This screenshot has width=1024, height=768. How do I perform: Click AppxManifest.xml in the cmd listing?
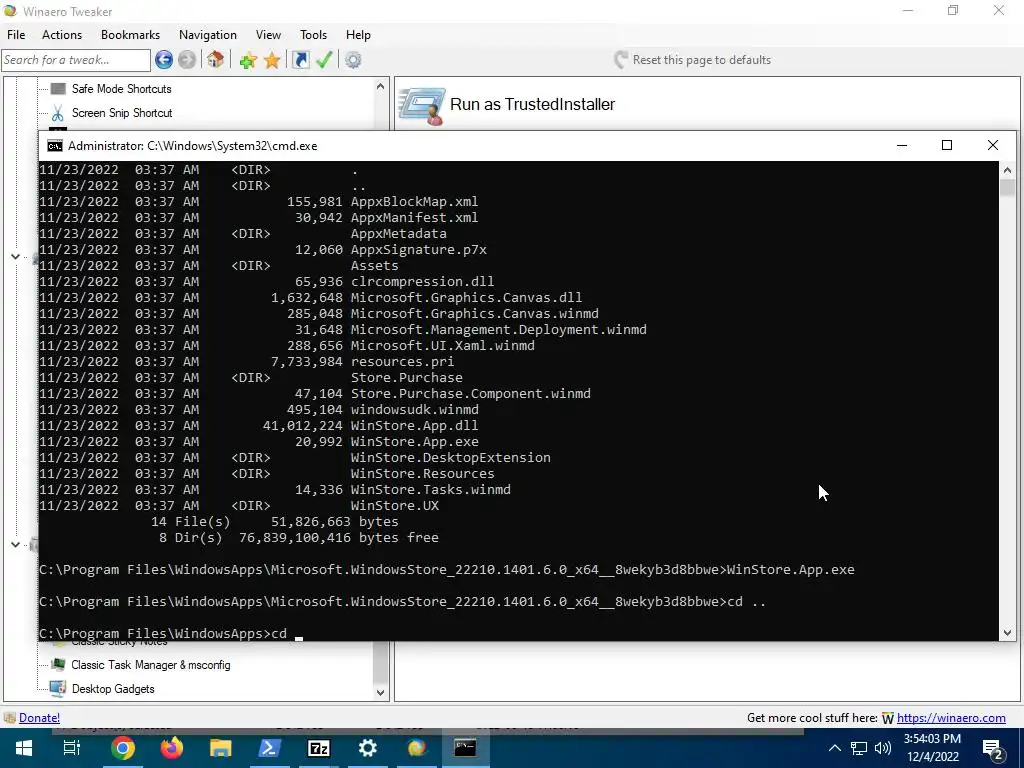[x=415, y=217]
